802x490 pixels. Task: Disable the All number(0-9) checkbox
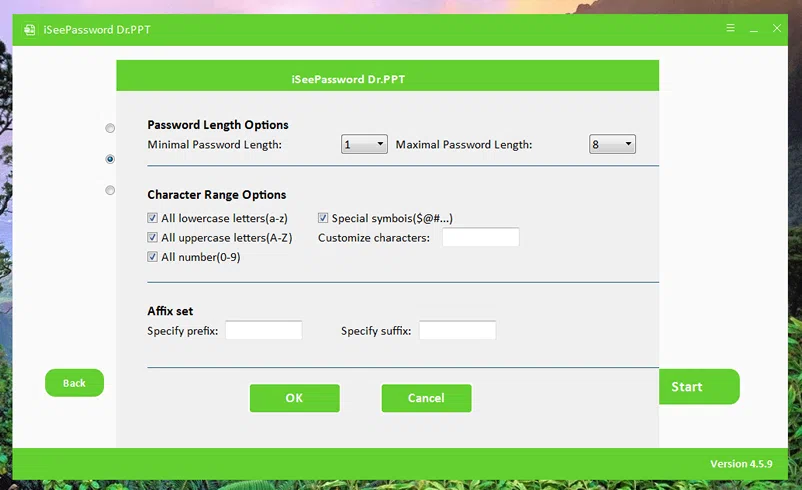[x=153, y=257]
